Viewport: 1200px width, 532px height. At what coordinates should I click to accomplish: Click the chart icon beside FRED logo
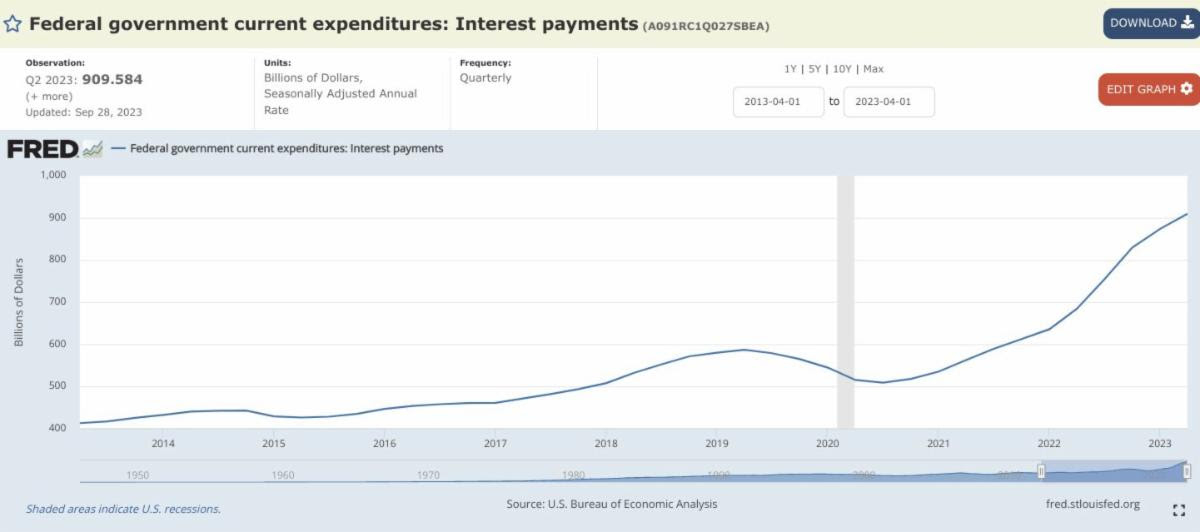93,149
